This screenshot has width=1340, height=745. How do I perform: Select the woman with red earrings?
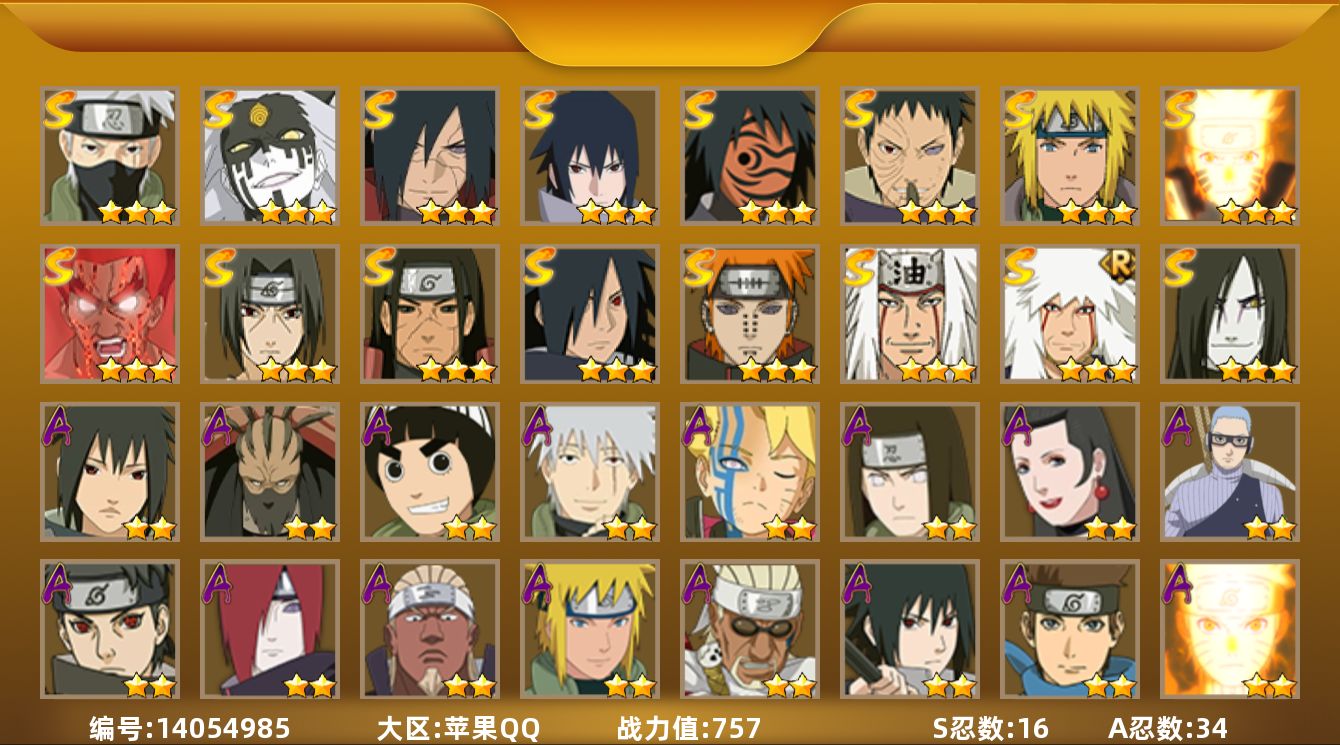[x=1070, y=472]
